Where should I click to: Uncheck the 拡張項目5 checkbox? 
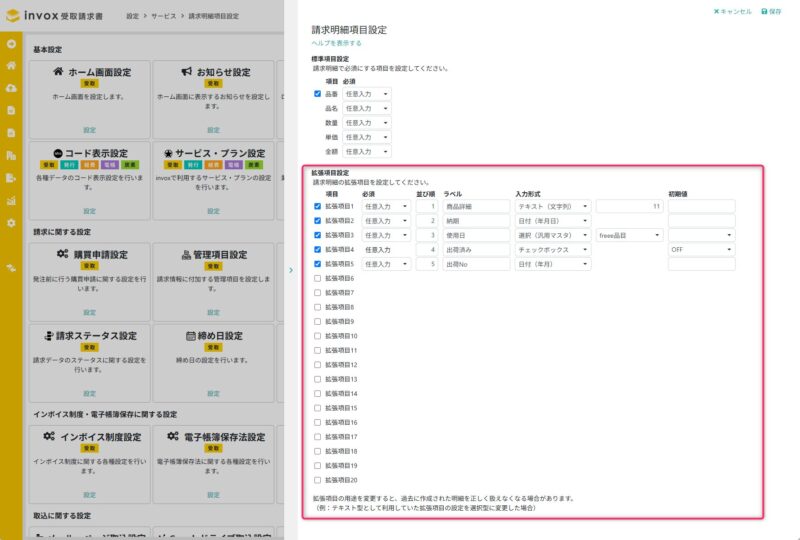(x=317, y=264)
